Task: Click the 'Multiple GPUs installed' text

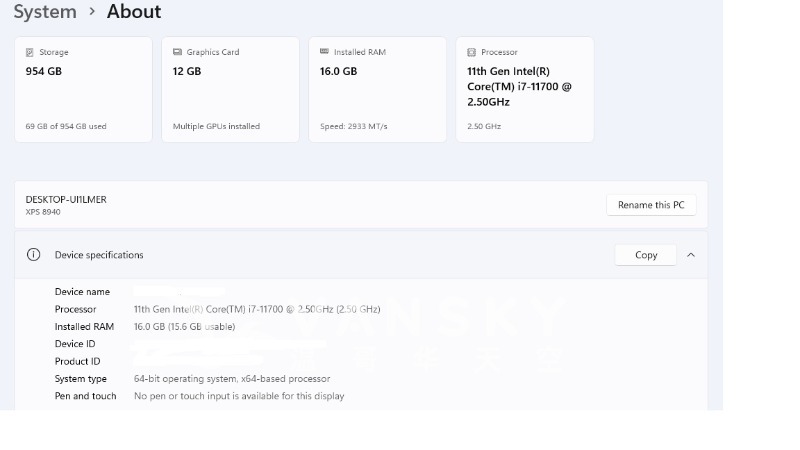Action: pos(216,127)
